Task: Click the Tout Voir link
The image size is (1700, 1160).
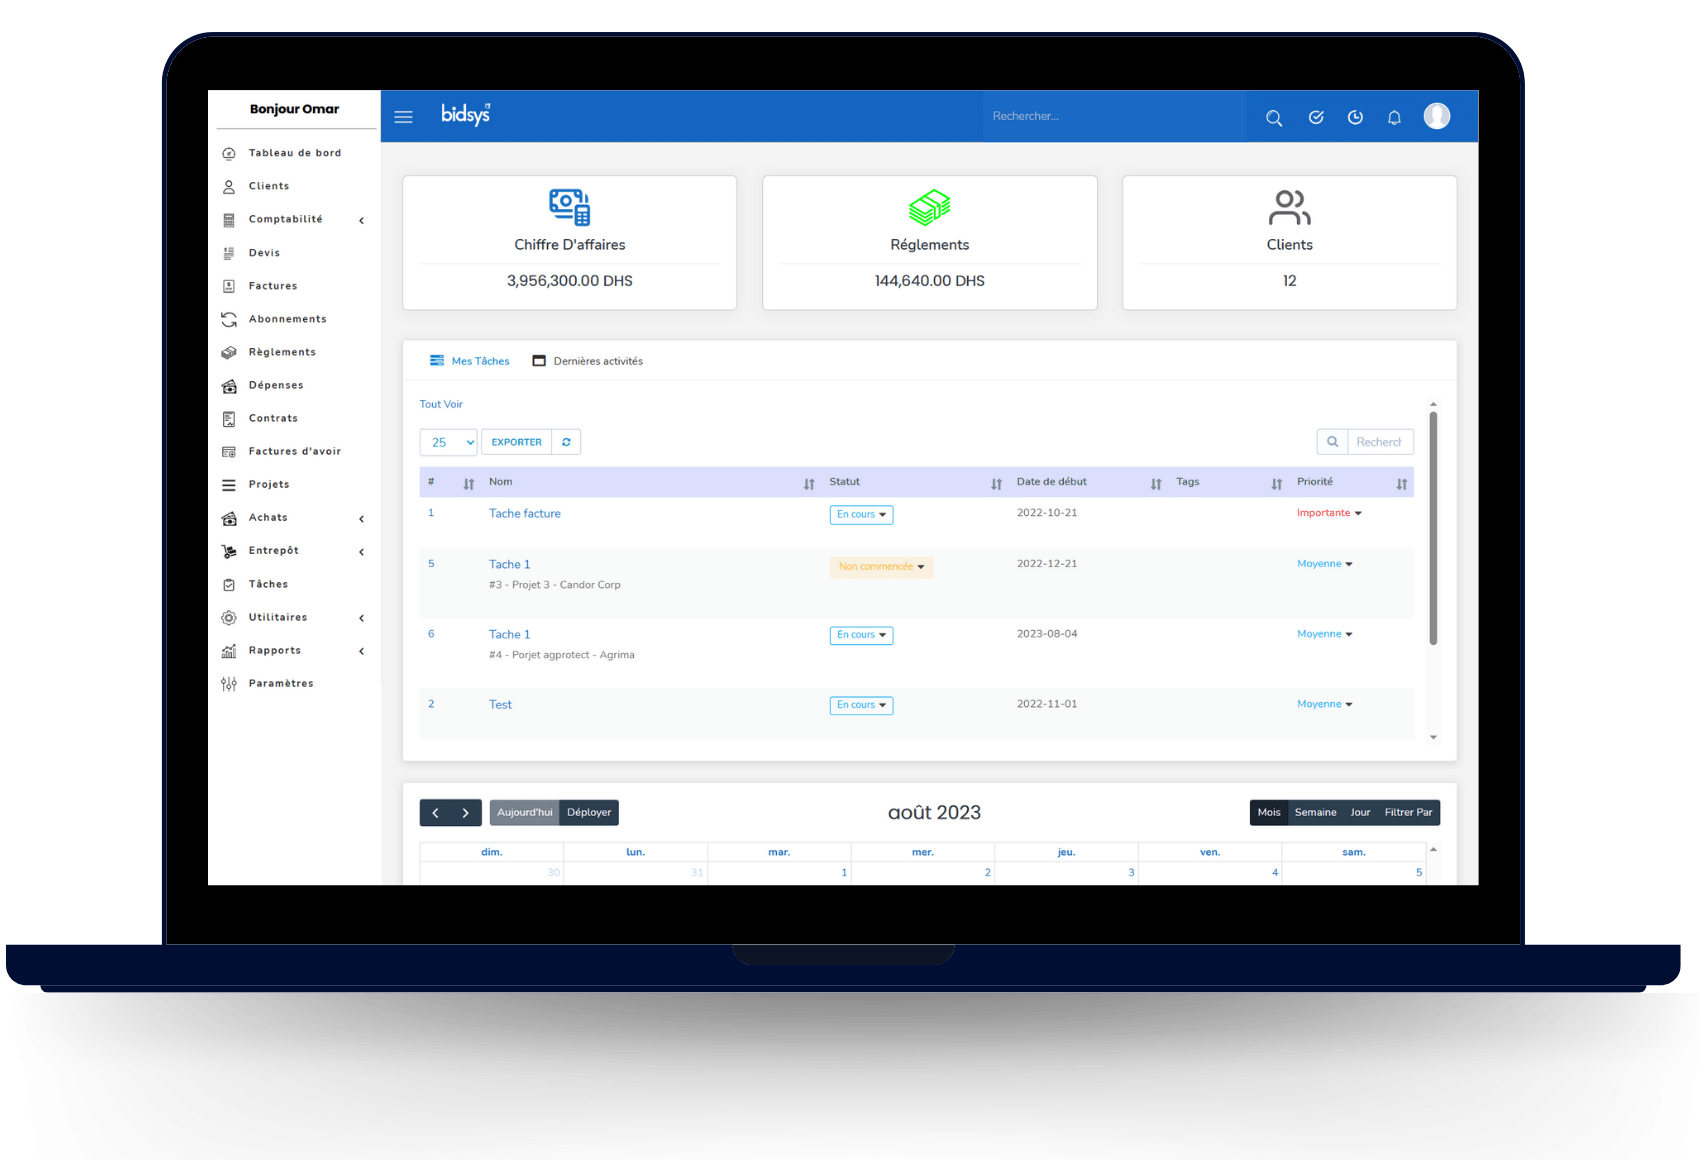Action: pyautogui.click(x=441, y=404)
